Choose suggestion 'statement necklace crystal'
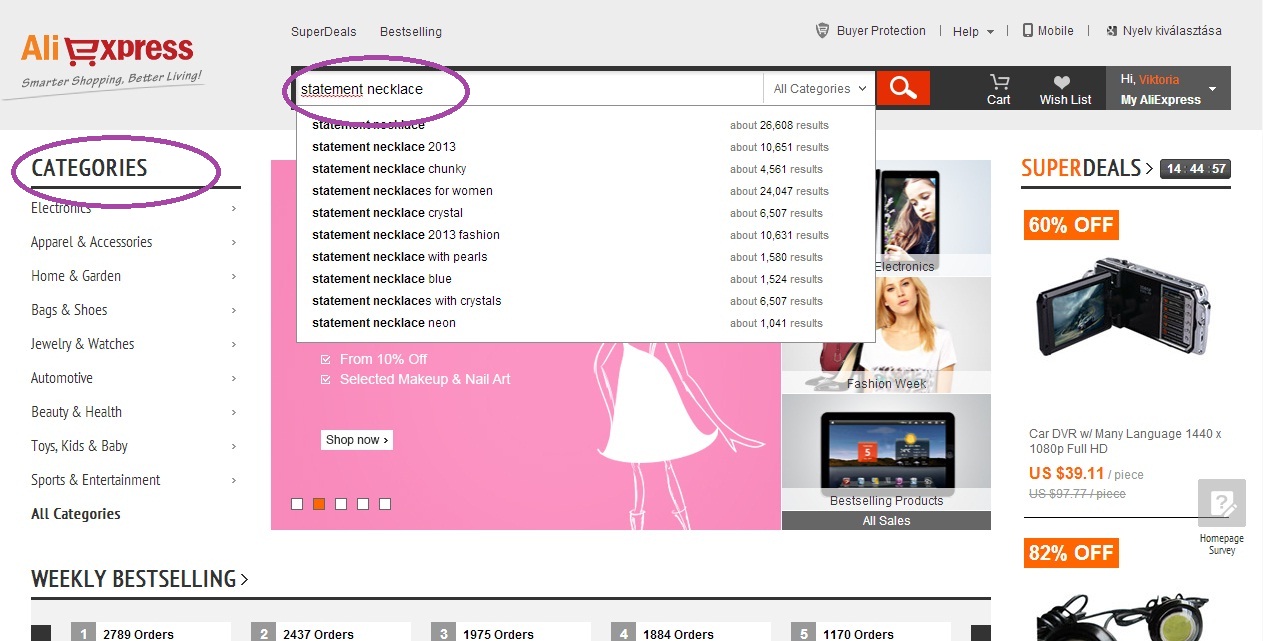Image resolution: width=1263 pixels, height=641 pixels. point(586,213)
